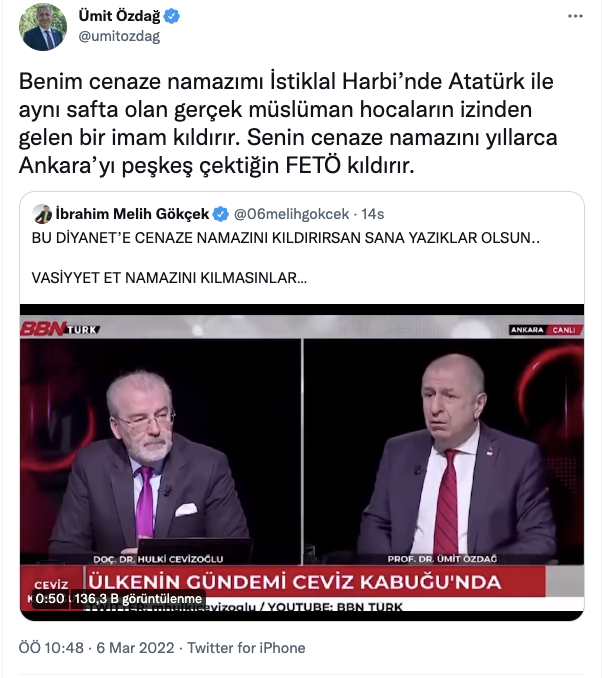Screen dimensions: 602x678
Task: Click the Twitter for iPhone source link
Action: point(246,648)
